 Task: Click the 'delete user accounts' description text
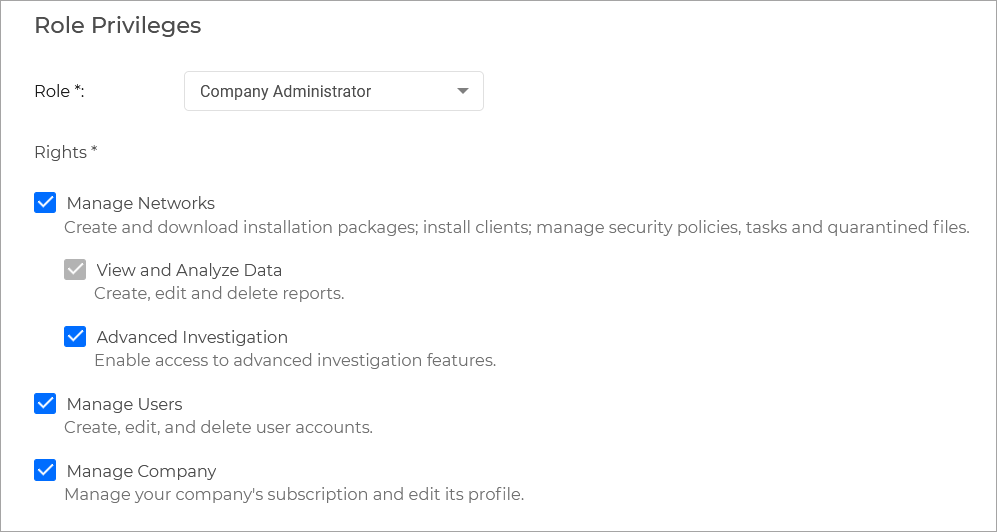click(218, 427)
